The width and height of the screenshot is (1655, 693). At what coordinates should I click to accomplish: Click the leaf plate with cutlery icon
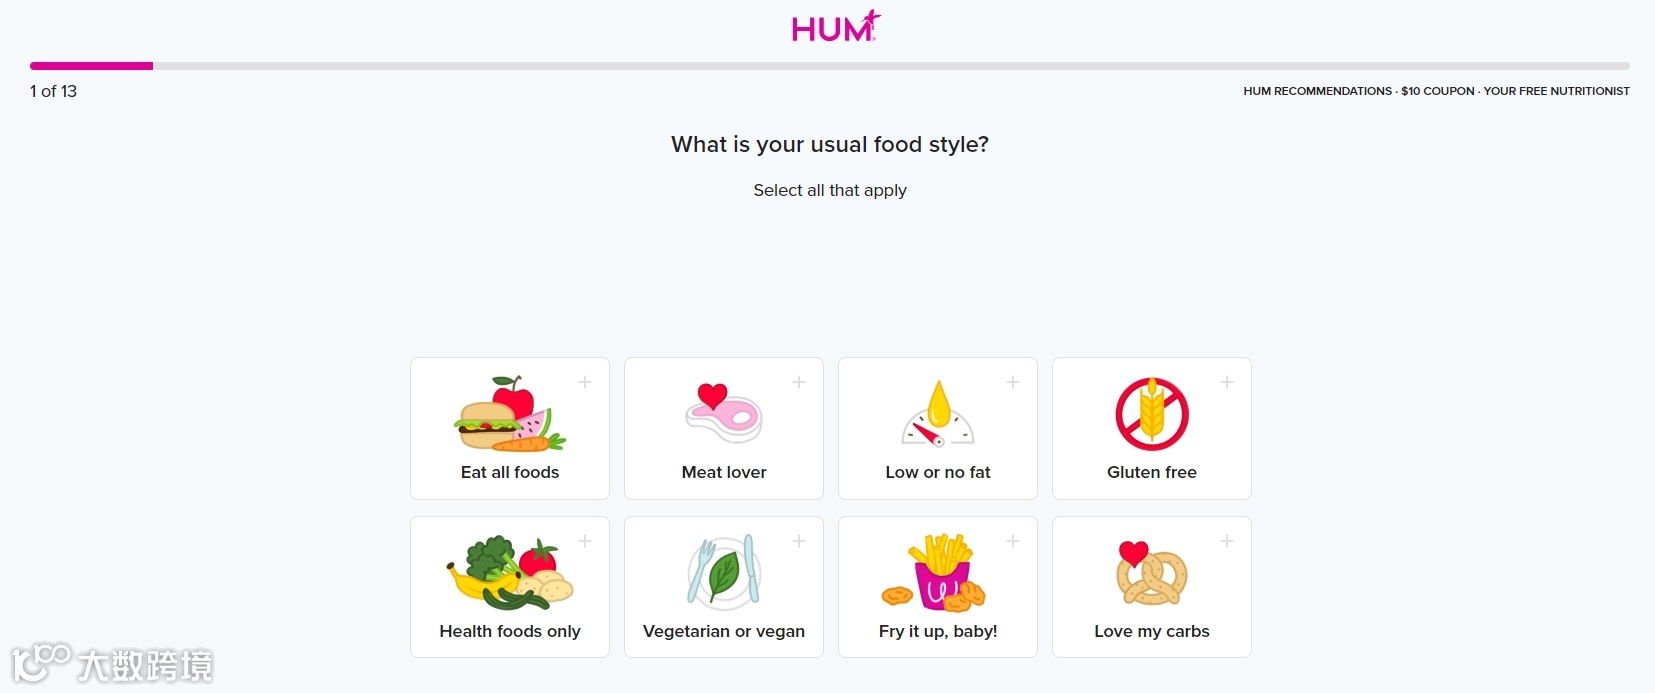(x=724, y=572)
